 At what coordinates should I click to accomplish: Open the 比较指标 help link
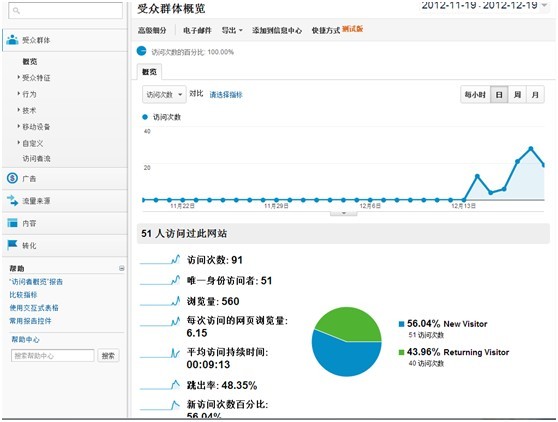(x=23, y=295)
